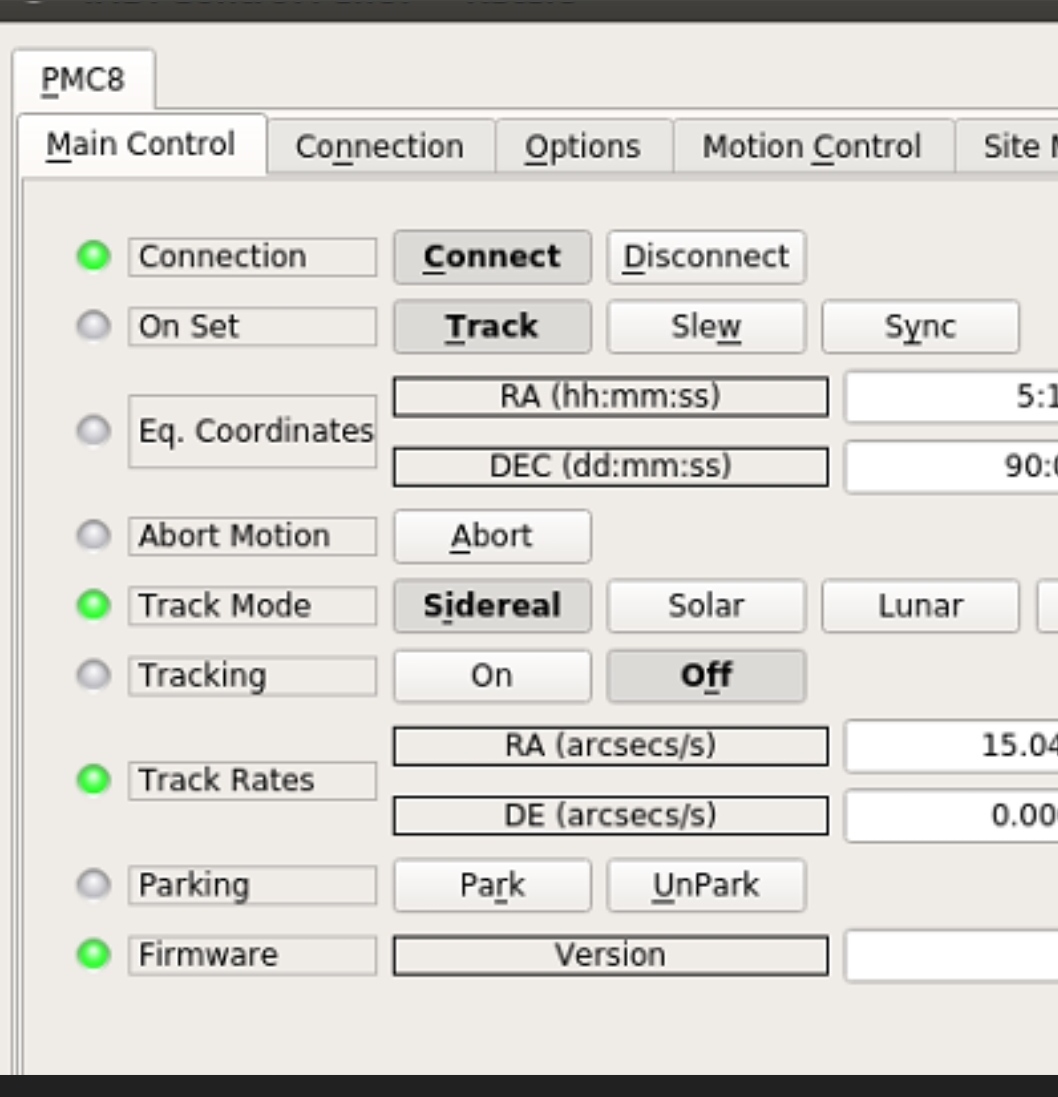Click the On Set status light
1058x1097 pixels.
(x=94, y=325)
